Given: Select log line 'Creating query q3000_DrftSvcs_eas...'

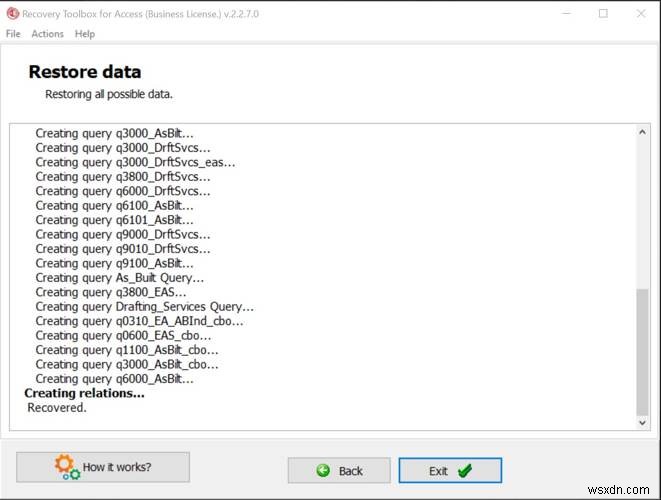Looking at the screenshot, I should pyautogui.click(x=135, y=162).
